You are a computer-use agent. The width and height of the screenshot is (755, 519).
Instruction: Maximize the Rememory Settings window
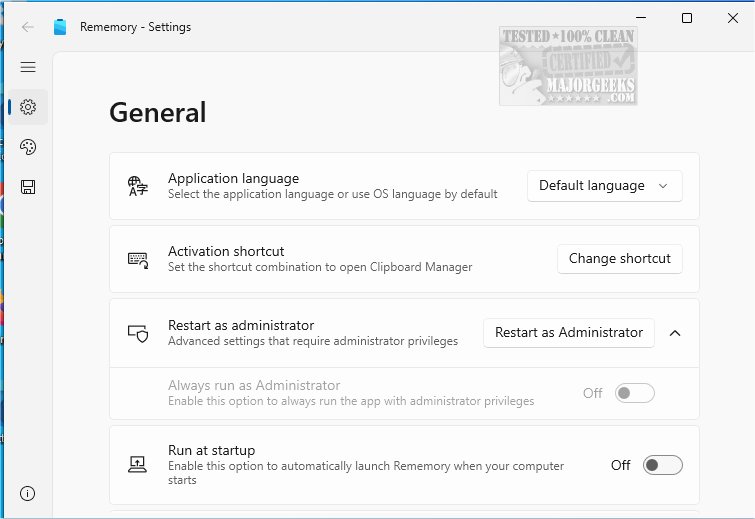coord(687,18)
